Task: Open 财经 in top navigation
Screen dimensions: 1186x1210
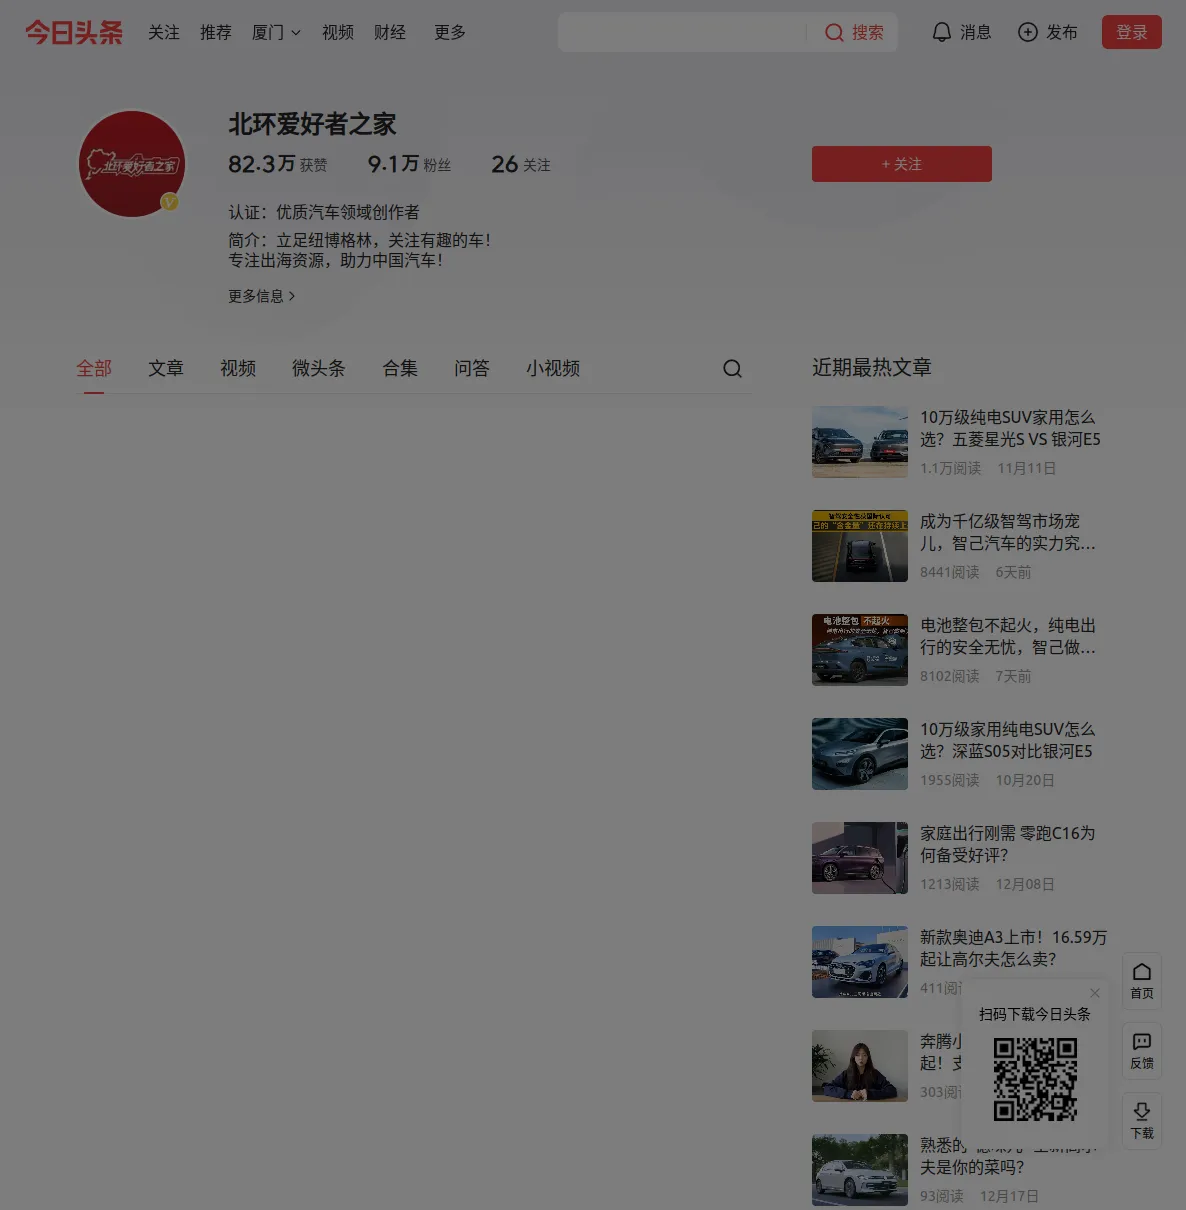Action: point(390,33)
